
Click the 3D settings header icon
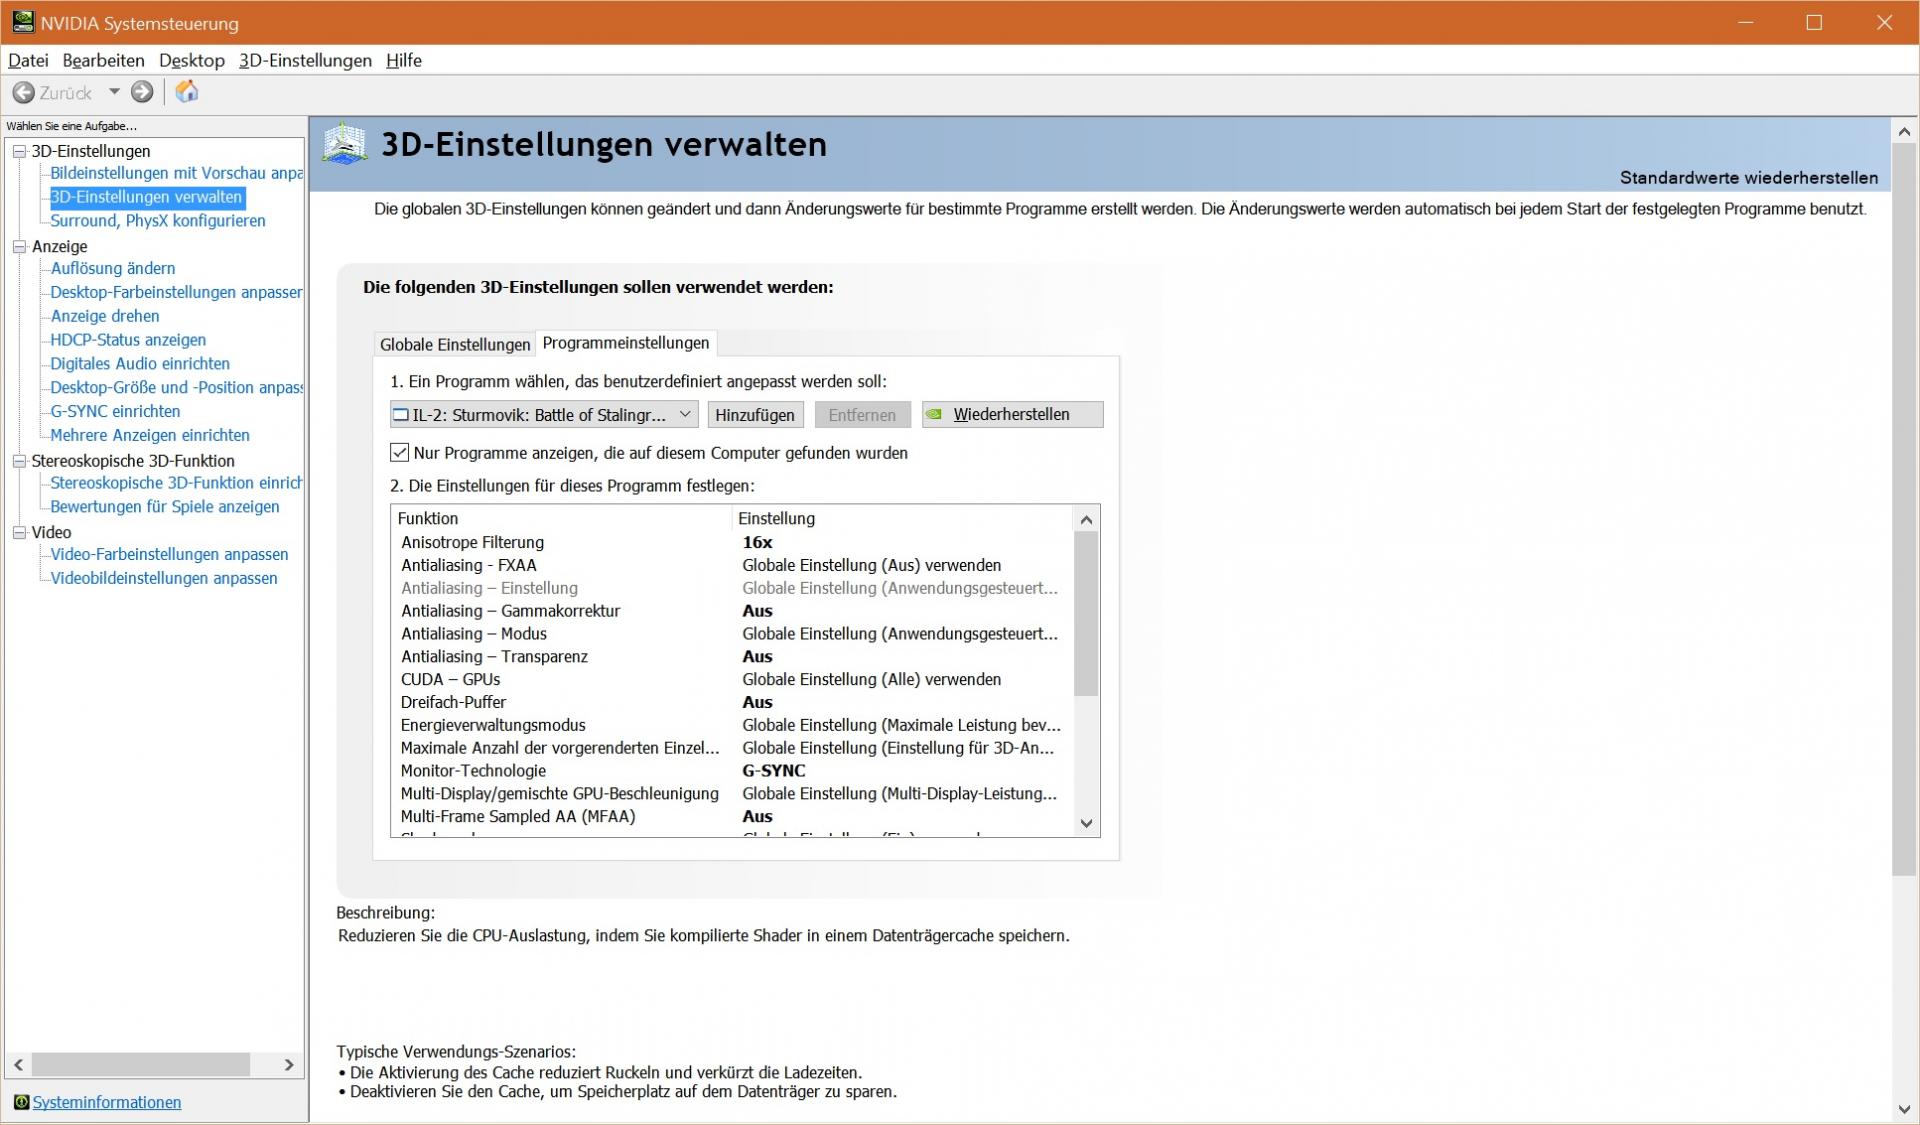tap(345, 145)
